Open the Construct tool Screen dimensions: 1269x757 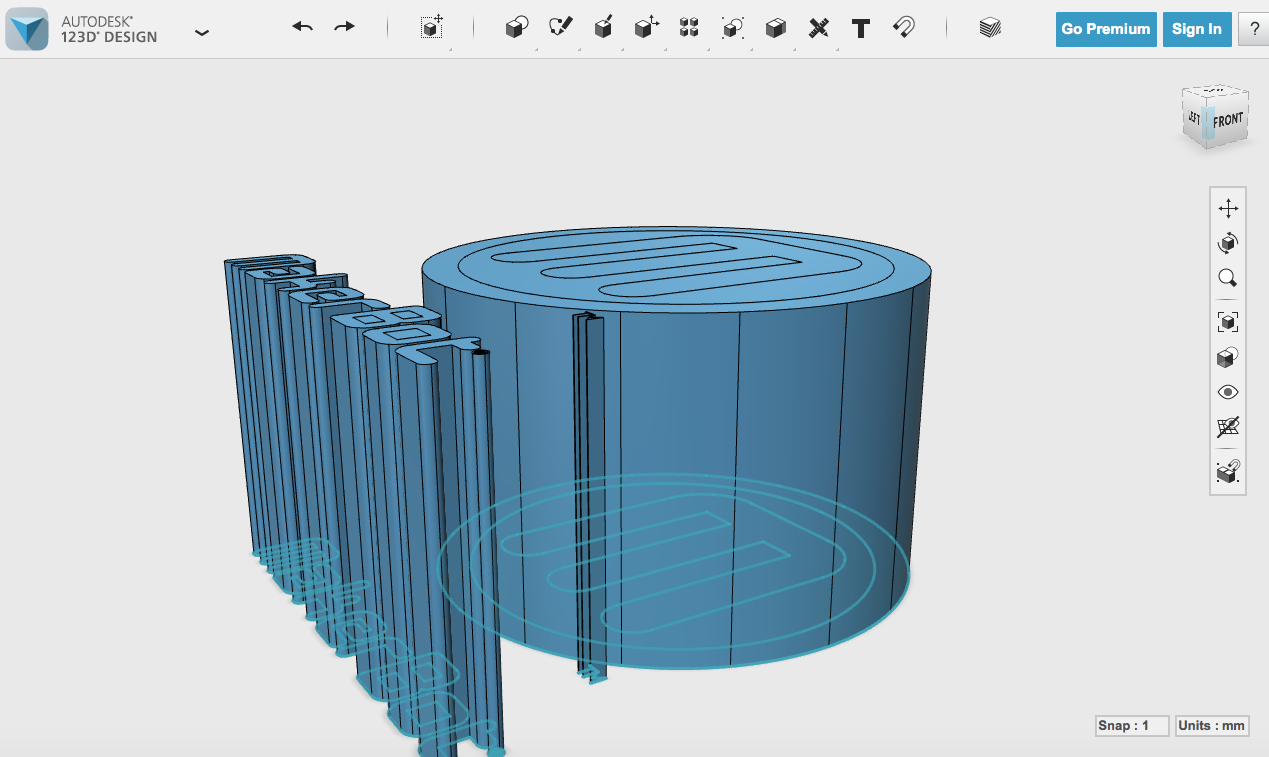pyautogui.click(x=603, y=28)
